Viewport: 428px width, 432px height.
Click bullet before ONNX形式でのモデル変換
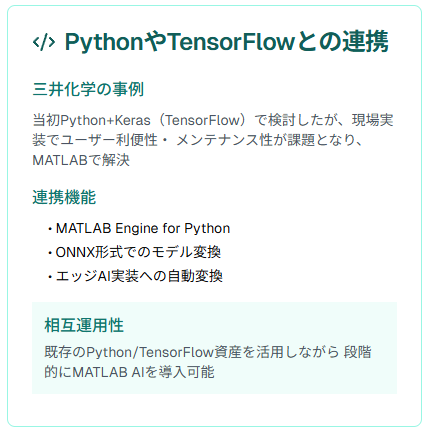click(x=50, y=253)
